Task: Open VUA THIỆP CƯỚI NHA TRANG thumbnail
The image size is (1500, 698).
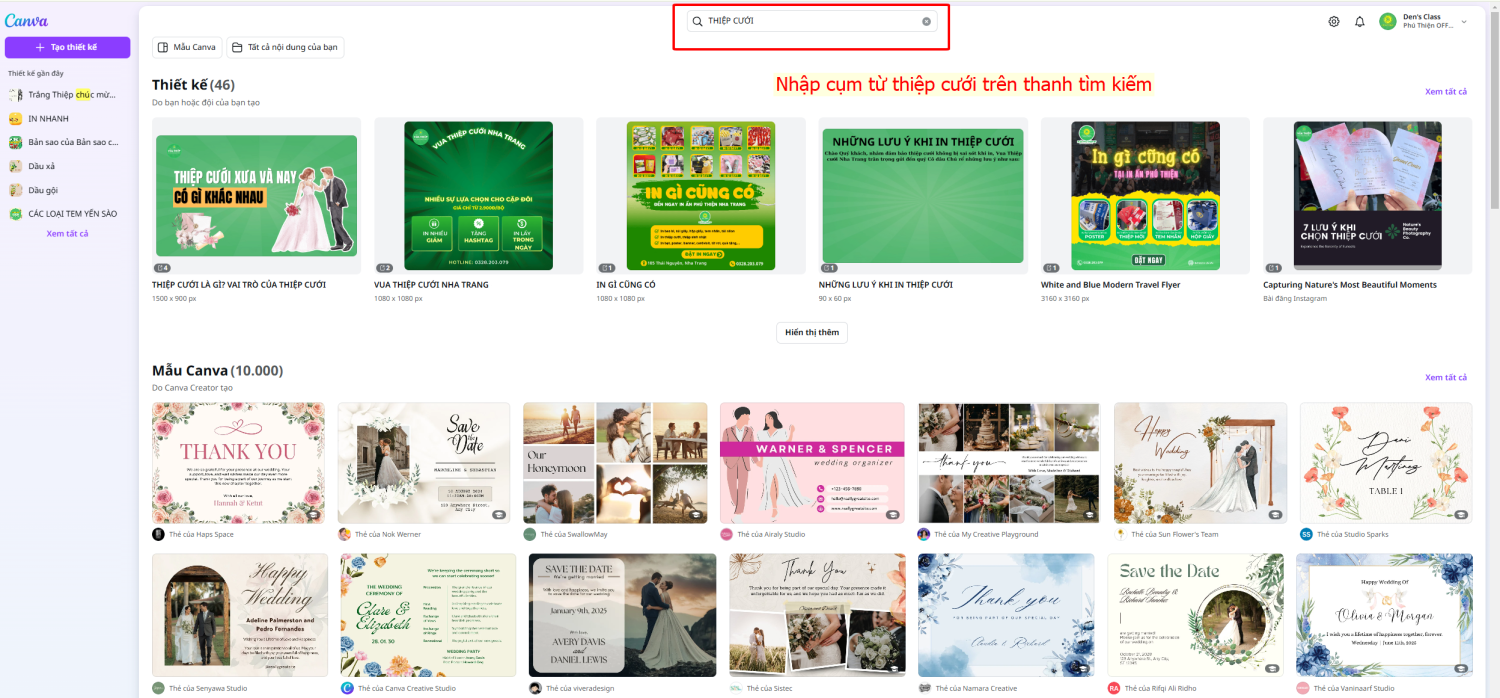Action: [x=478, y=196]
